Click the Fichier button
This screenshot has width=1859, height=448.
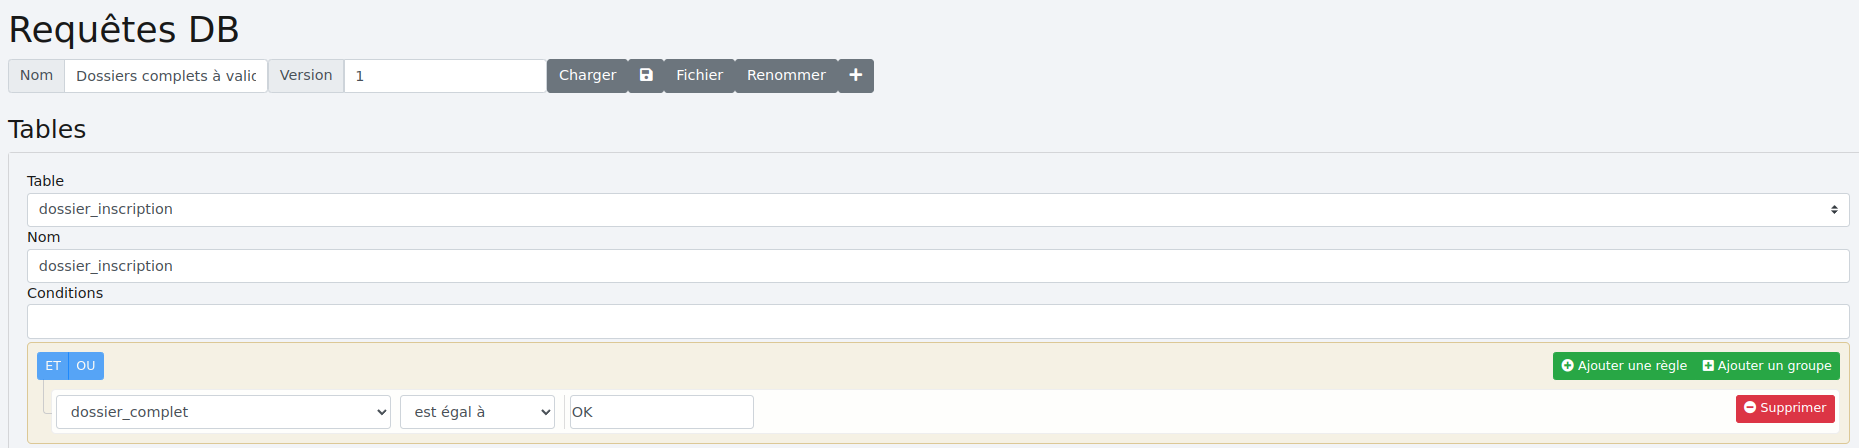point(699,76)
